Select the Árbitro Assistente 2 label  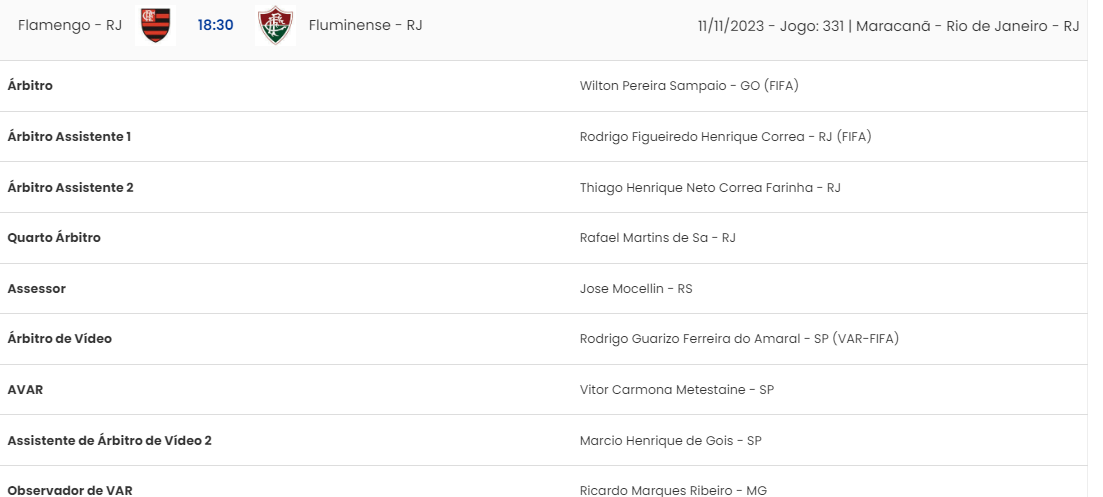(x=70, y=187)
